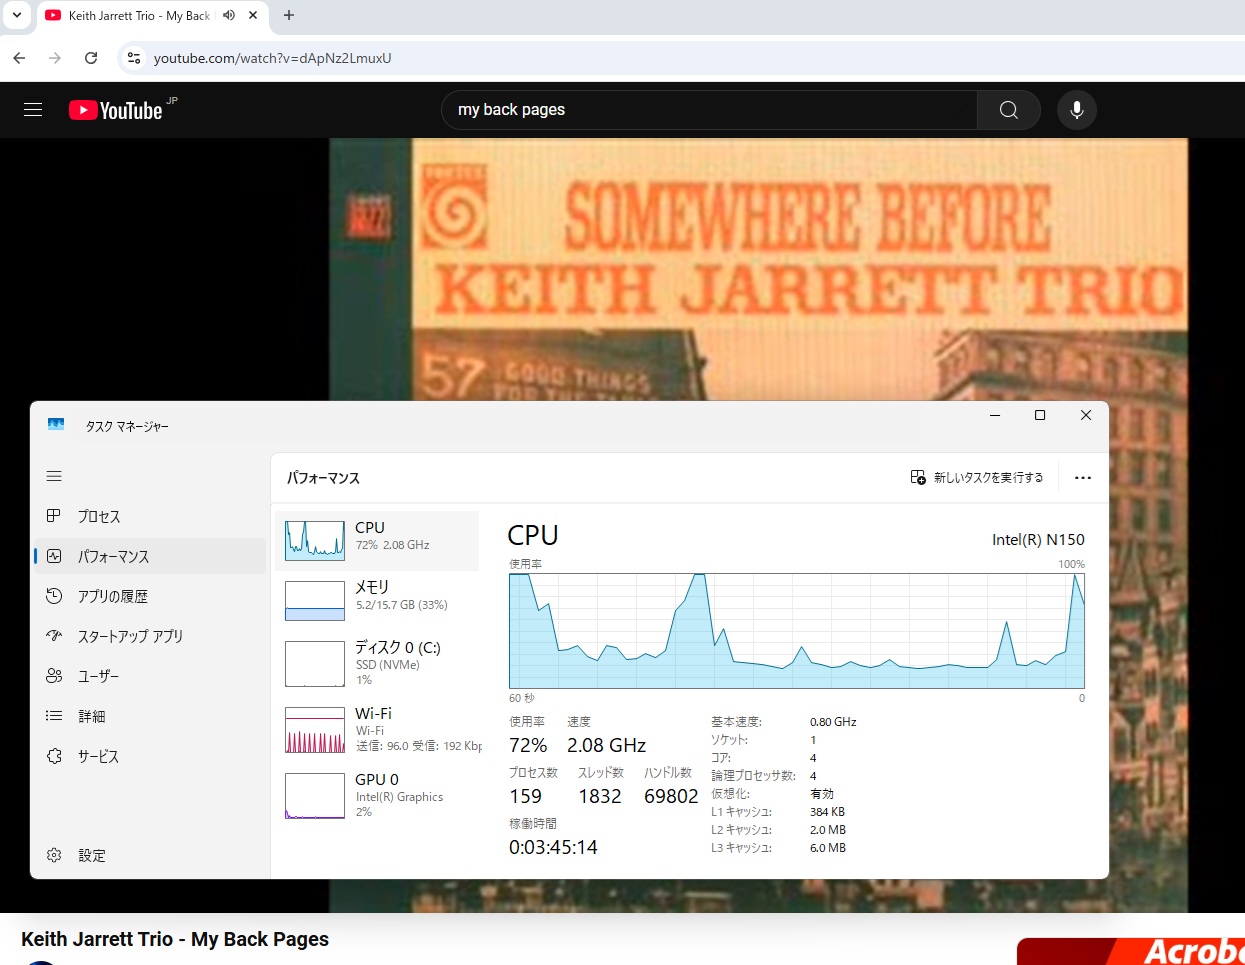1245x965 pixels.
Task: Select the メモリ performance entry
Action: pos(377,600)
